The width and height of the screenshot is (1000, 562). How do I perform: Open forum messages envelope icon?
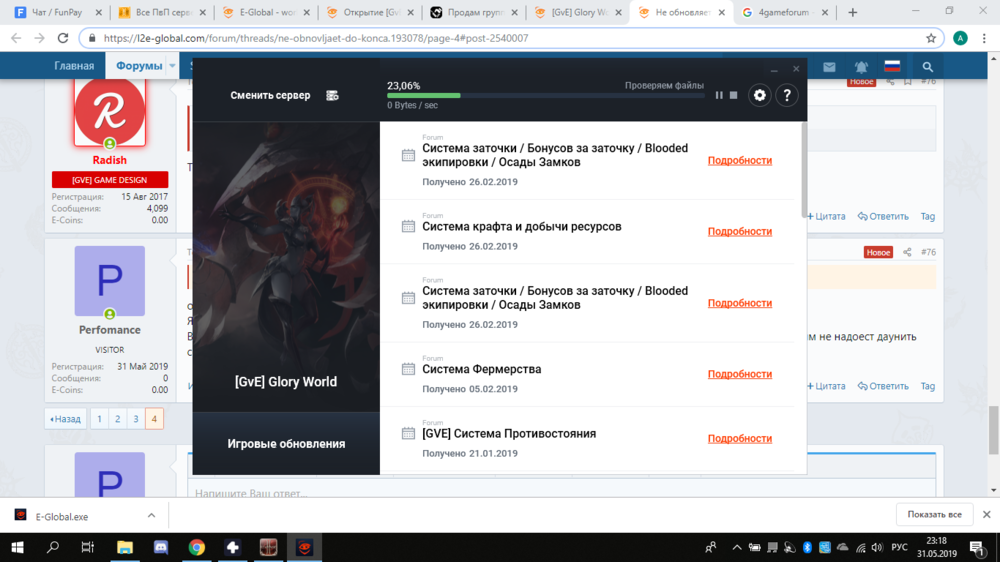tap(829, 67)
